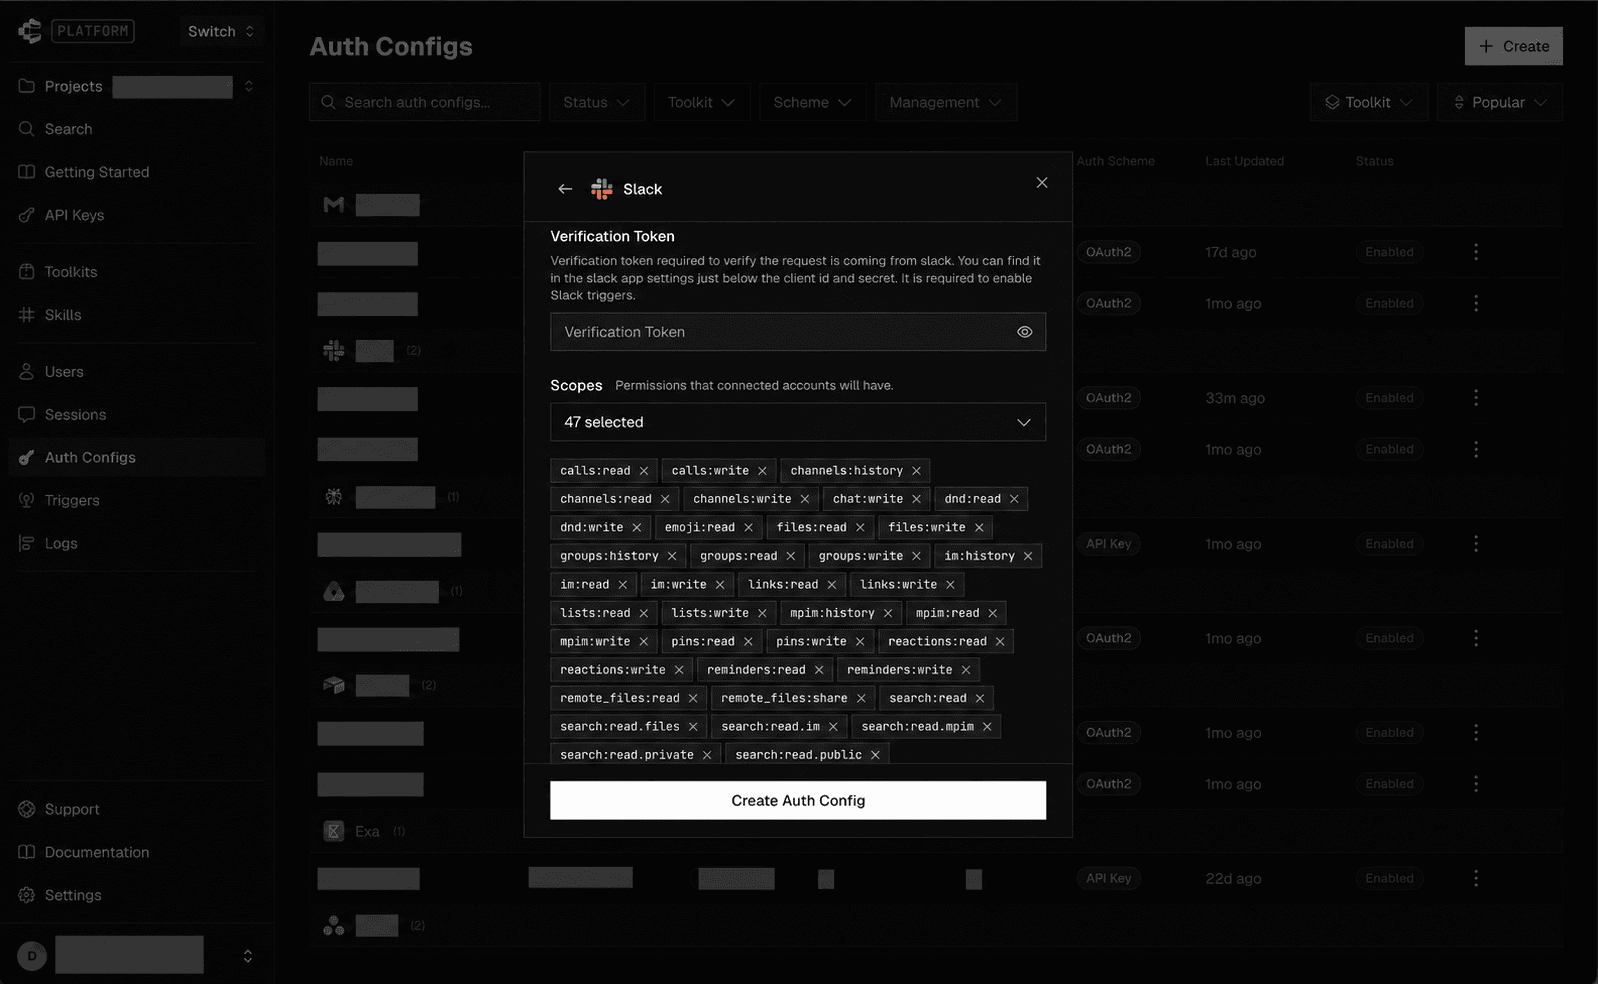Click the back arrow in Slack dialog
The width and height of the screenshot is (1598, 984).
pos(565,189)
